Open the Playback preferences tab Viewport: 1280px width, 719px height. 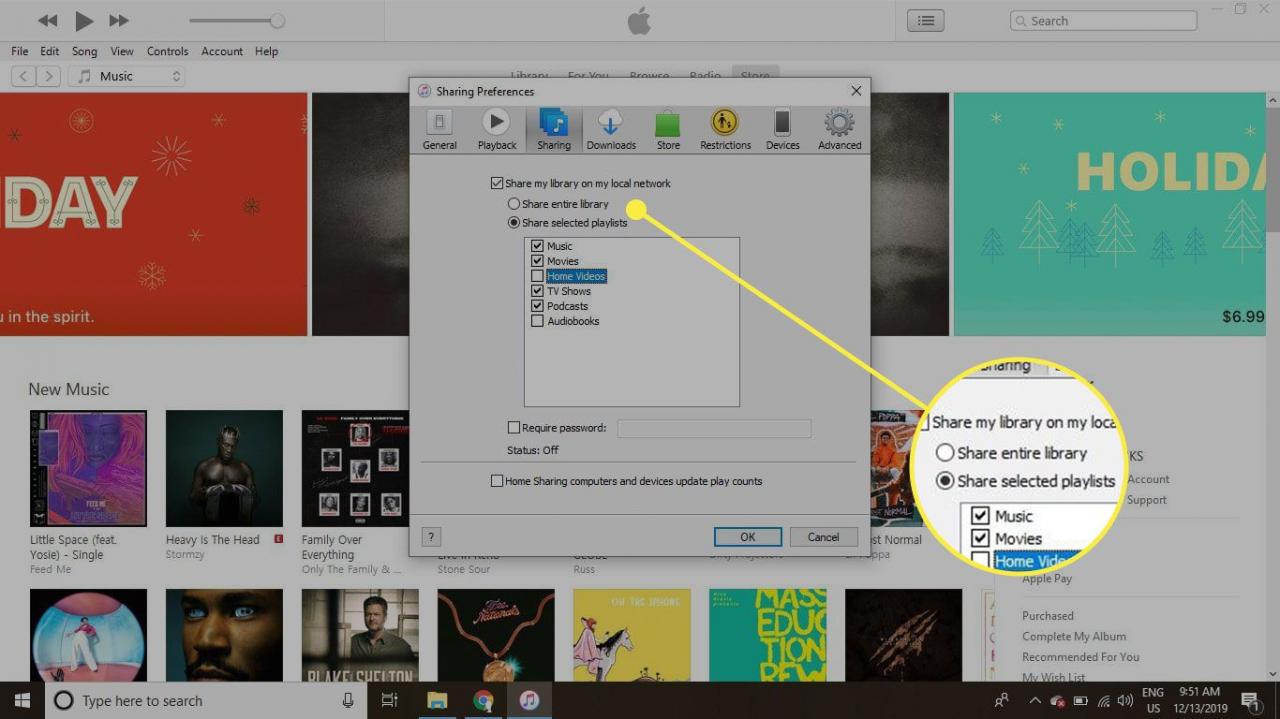(496, 130)
